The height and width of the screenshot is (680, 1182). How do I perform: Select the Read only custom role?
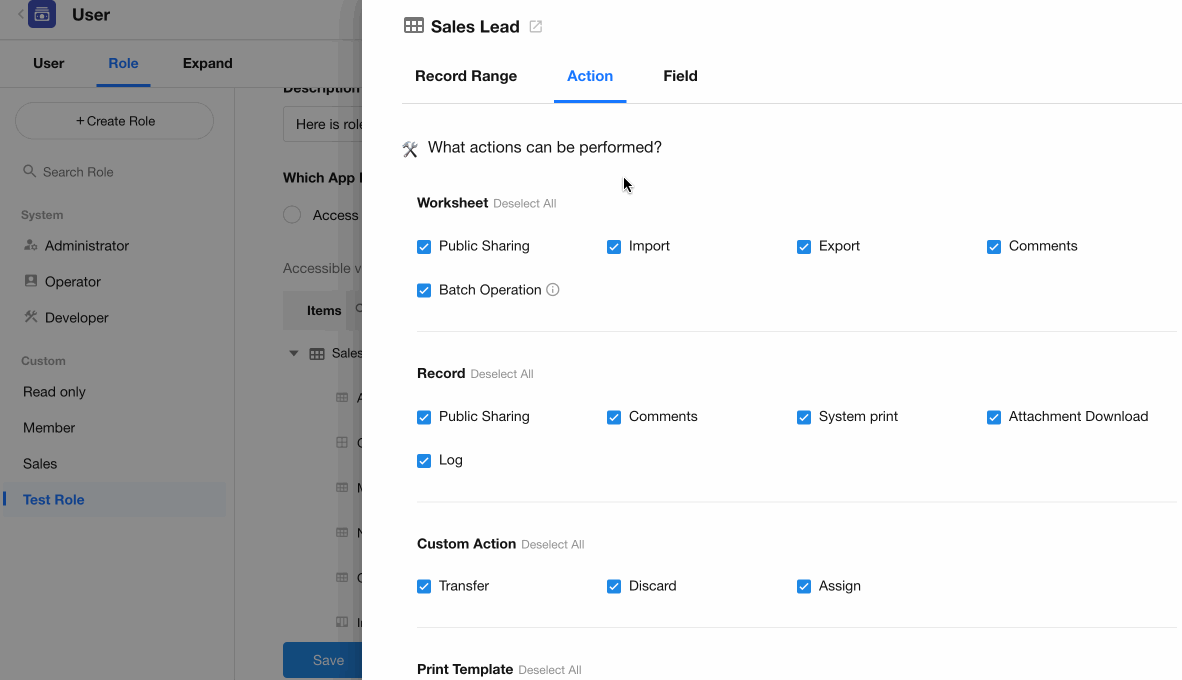[55, 392]
